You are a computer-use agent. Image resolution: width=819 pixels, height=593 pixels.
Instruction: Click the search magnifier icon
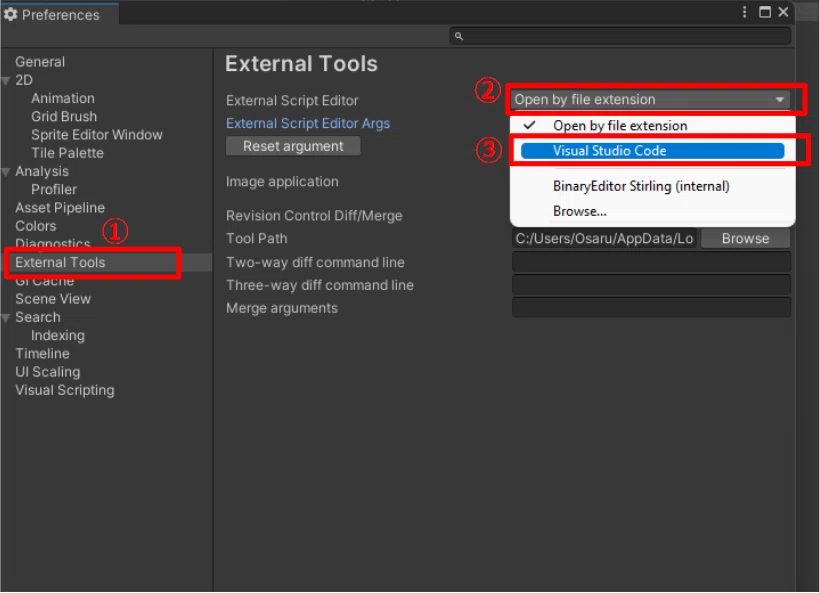tap(459, 36)
